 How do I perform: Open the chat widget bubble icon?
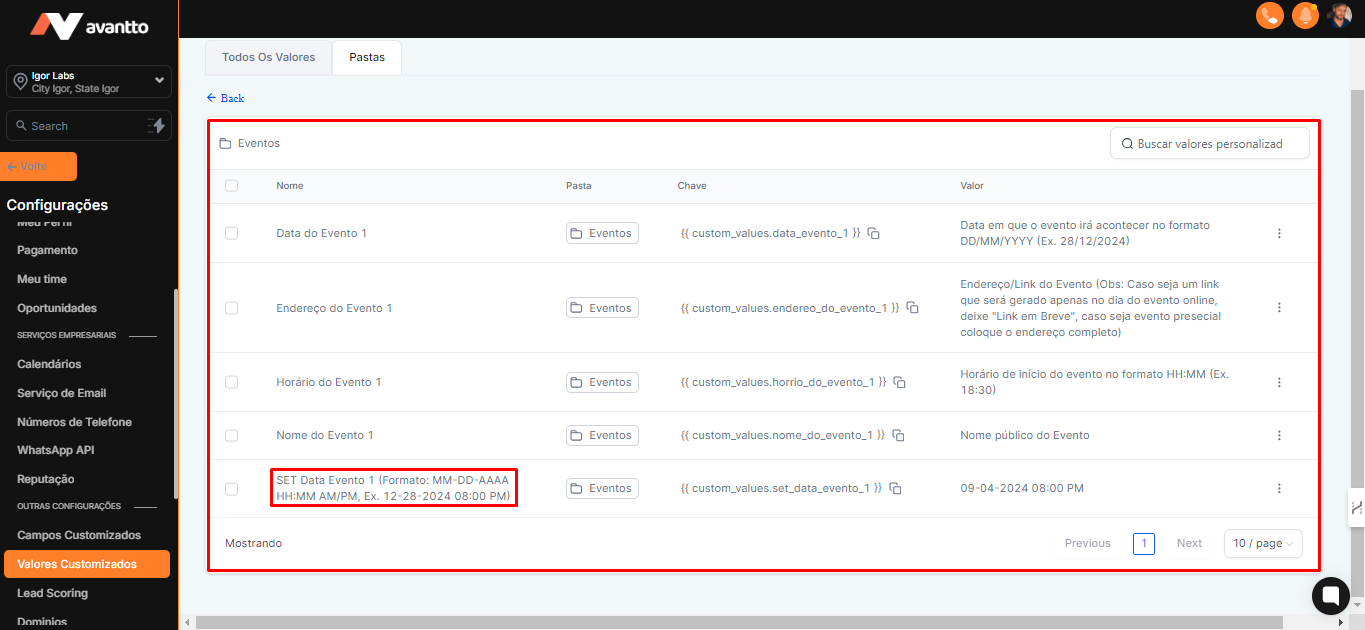pyautogui.click(x=1330, y=595)
